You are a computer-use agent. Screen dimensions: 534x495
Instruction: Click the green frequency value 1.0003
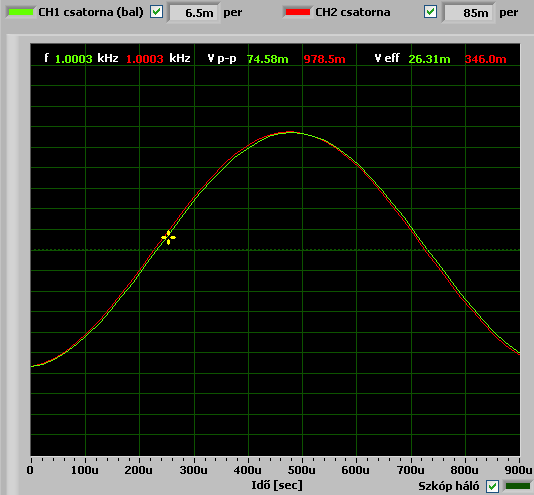click(74, 59)
